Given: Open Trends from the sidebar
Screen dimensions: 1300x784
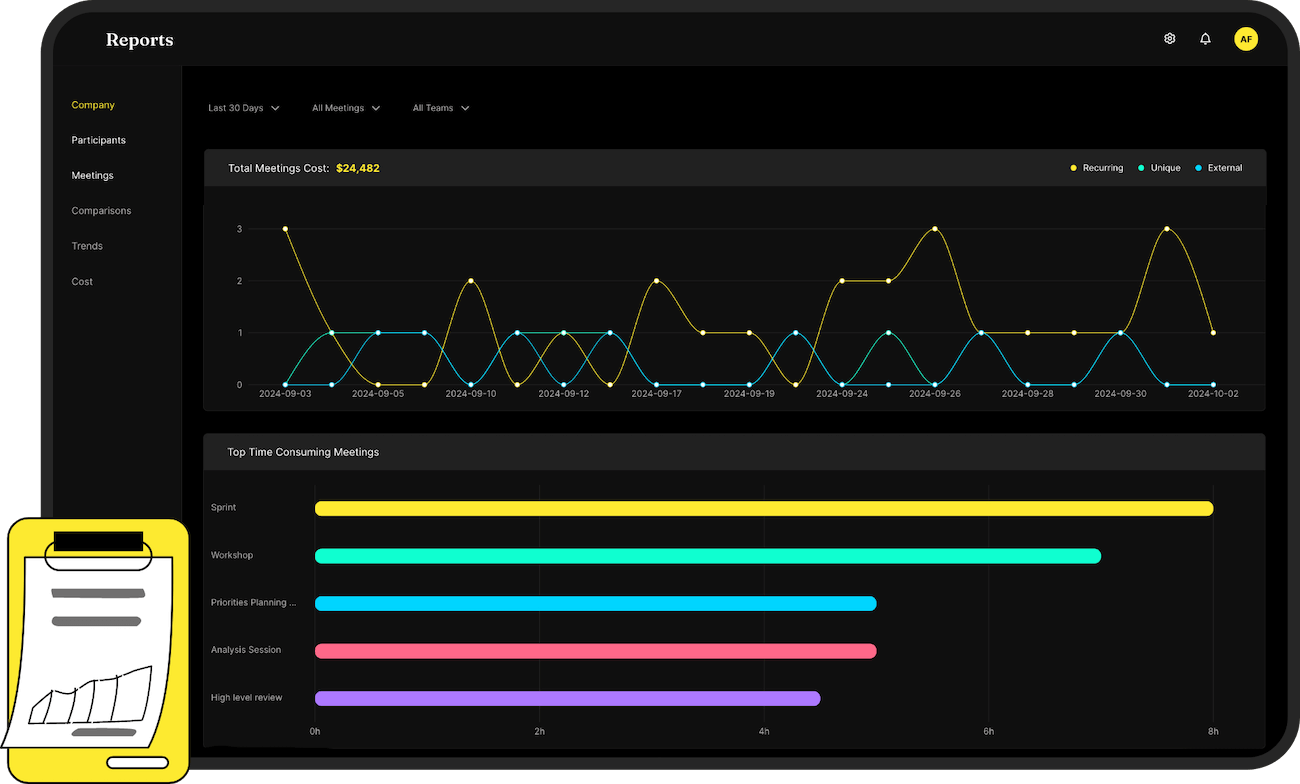Looking at the screenshot, I should 87,246.
